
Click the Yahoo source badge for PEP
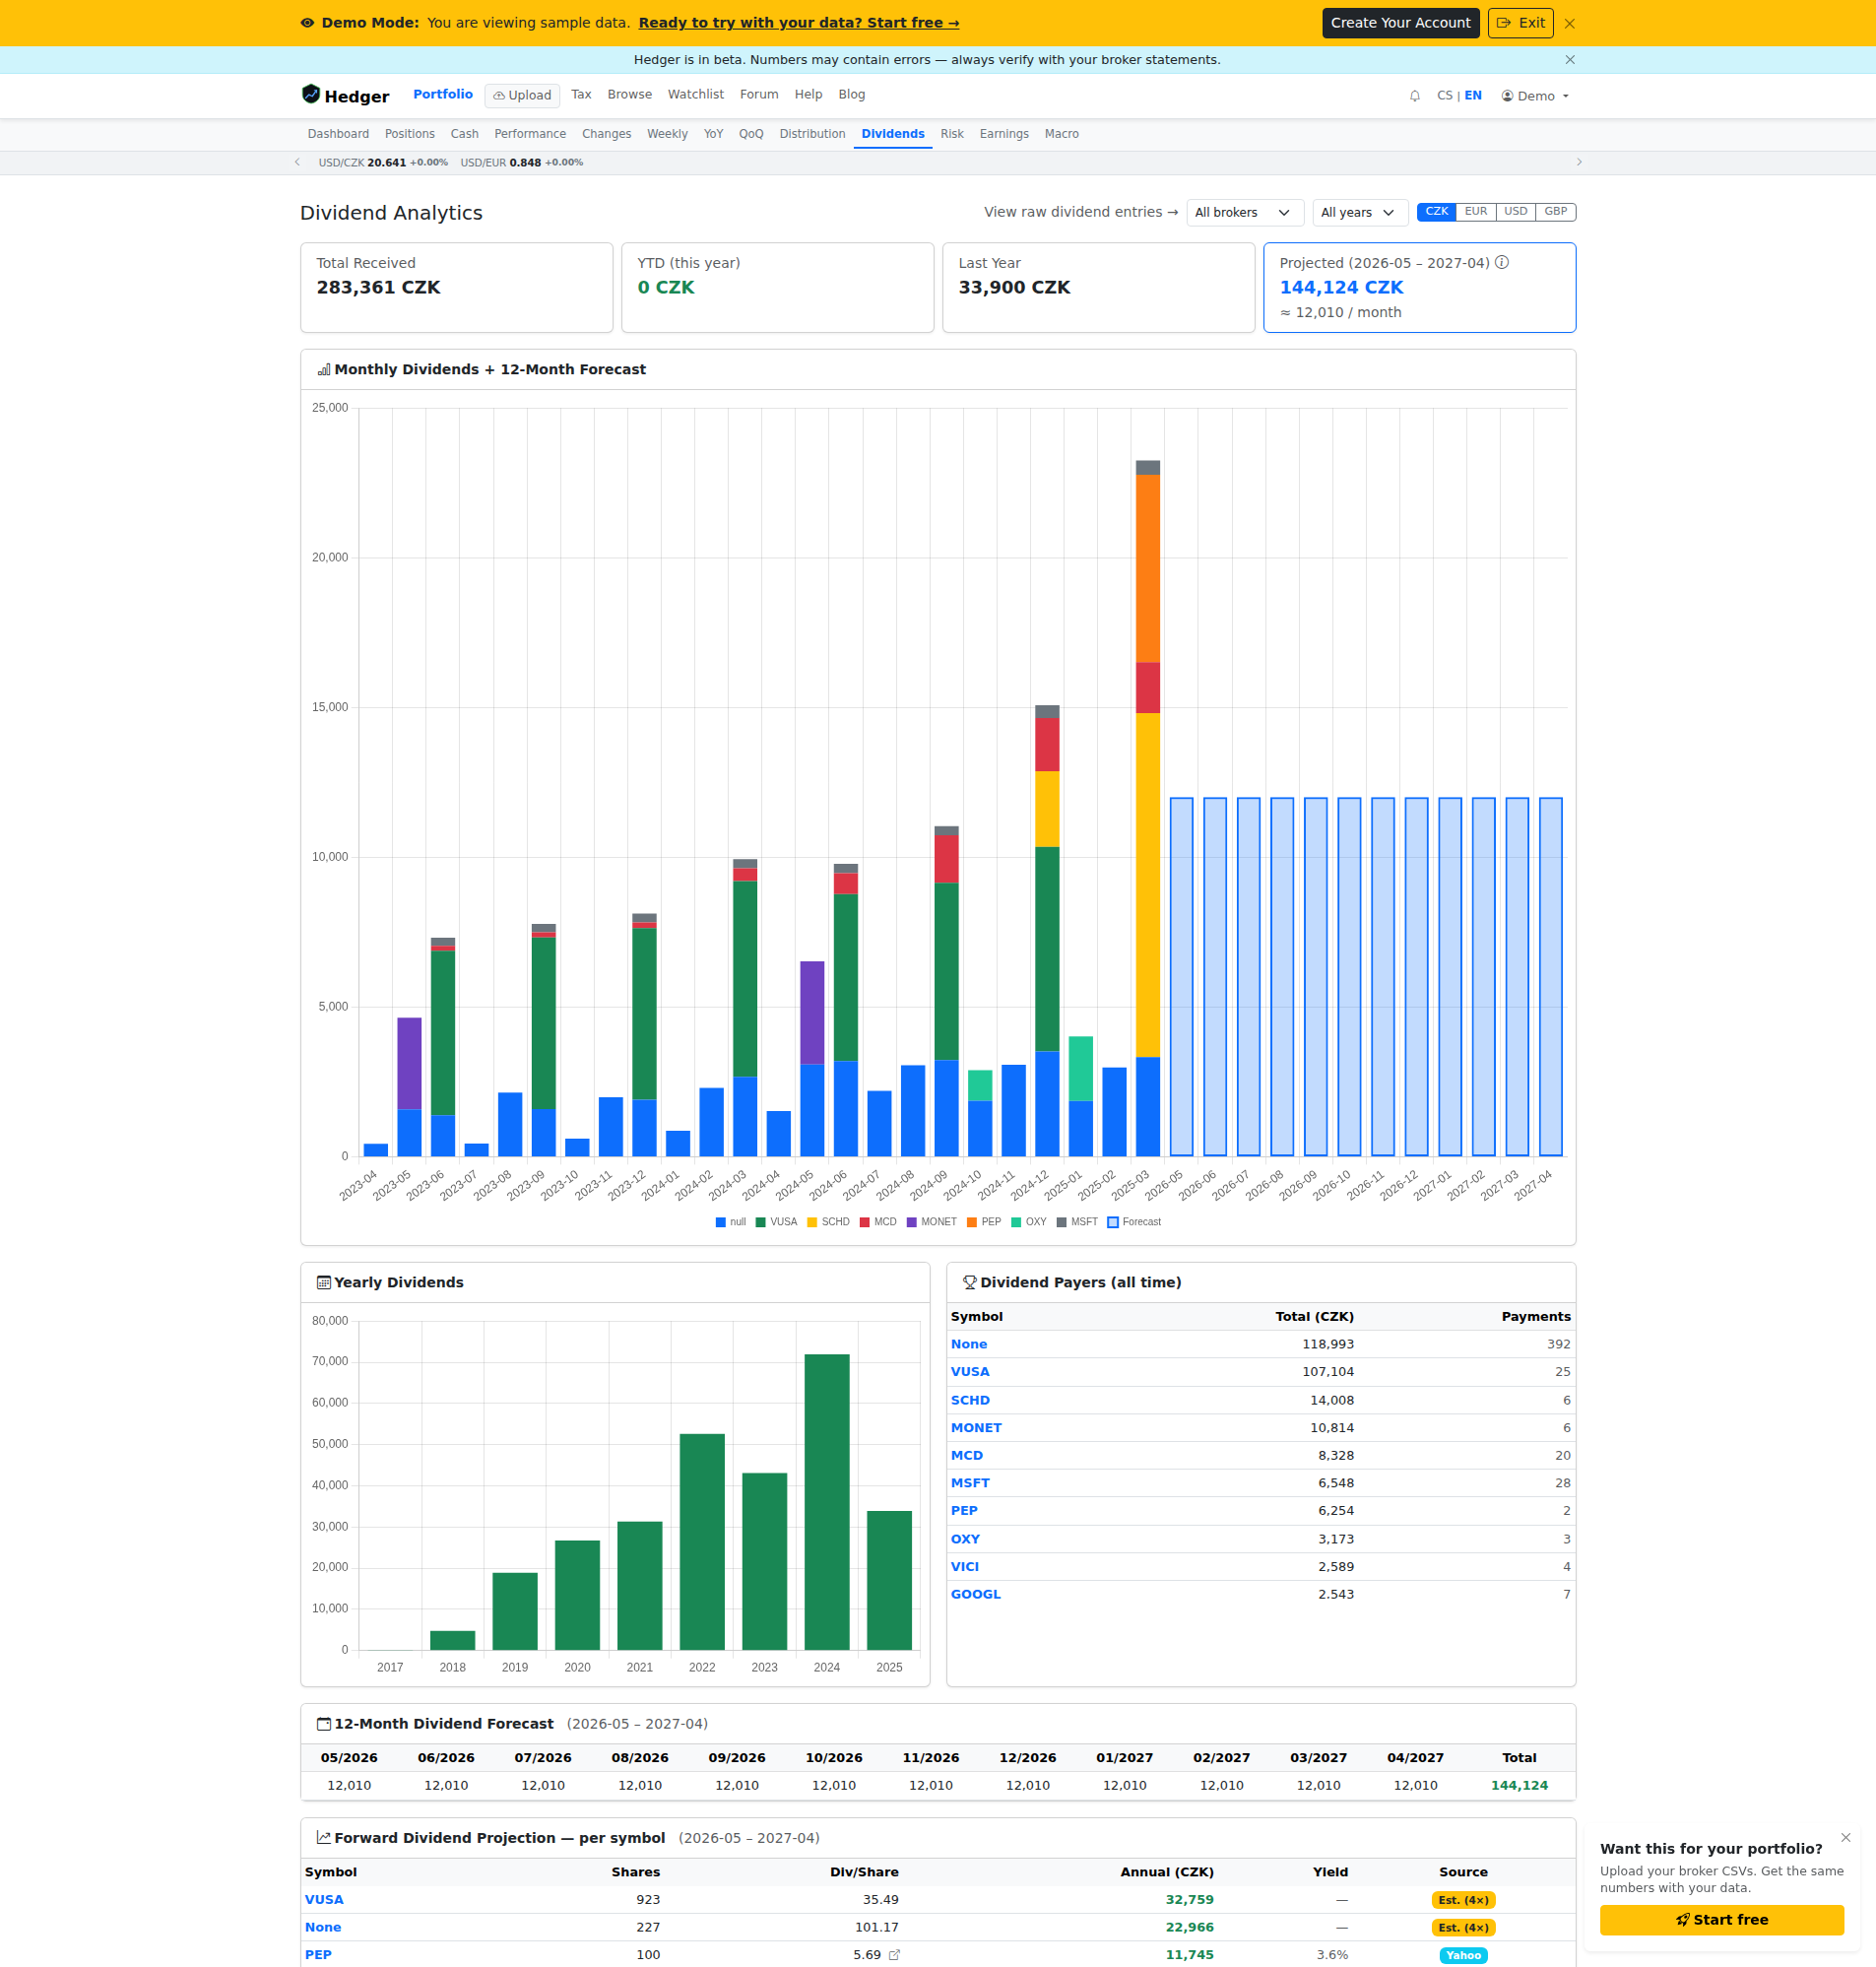click(1463, 1955)
